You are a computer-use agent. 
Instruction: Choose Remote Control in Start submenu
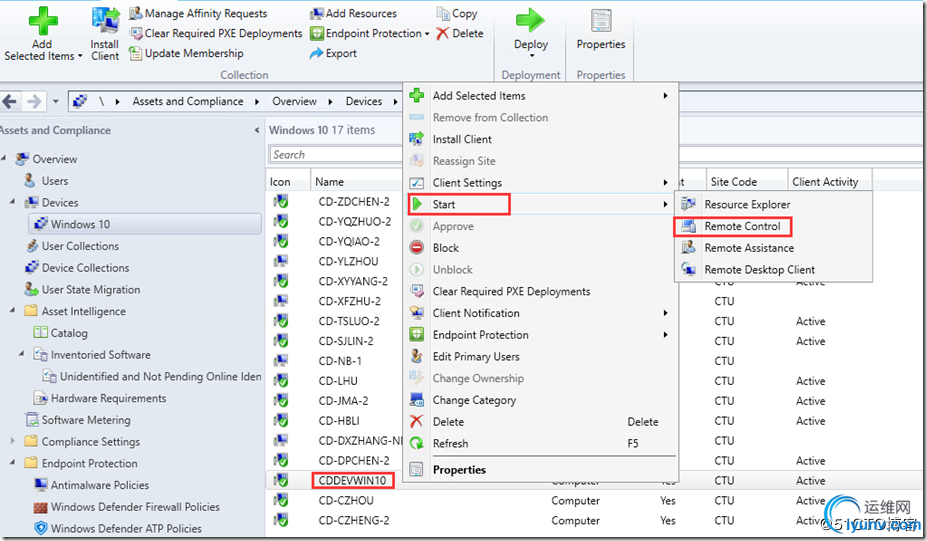pyautogui.click(x=773, y=226)
